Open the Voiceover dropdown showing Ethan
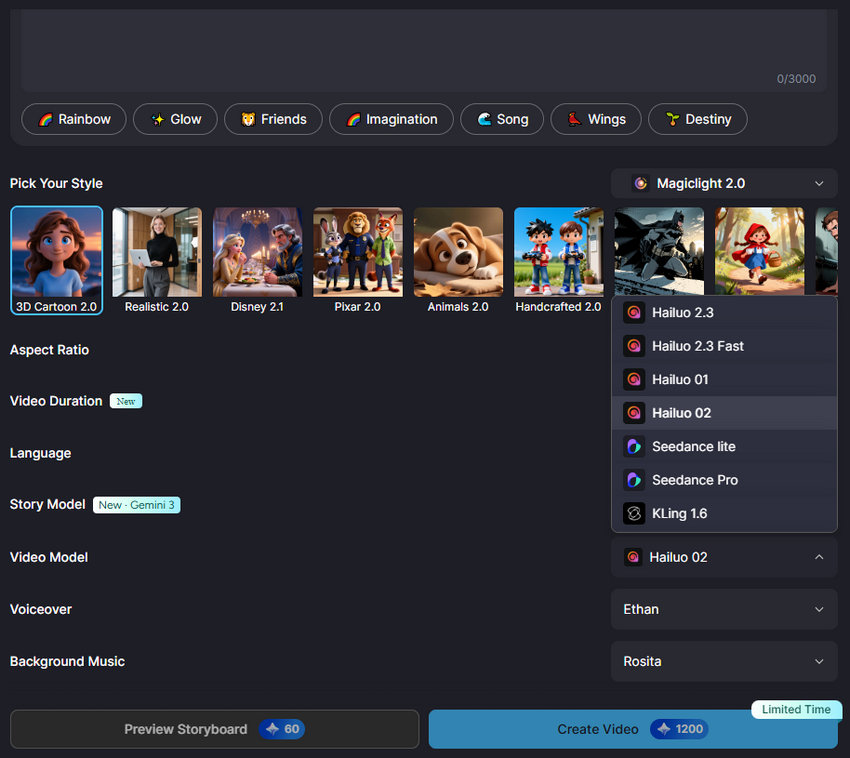Screen dimensions: 850x758 pyautogui.click(x=724, y=609)
